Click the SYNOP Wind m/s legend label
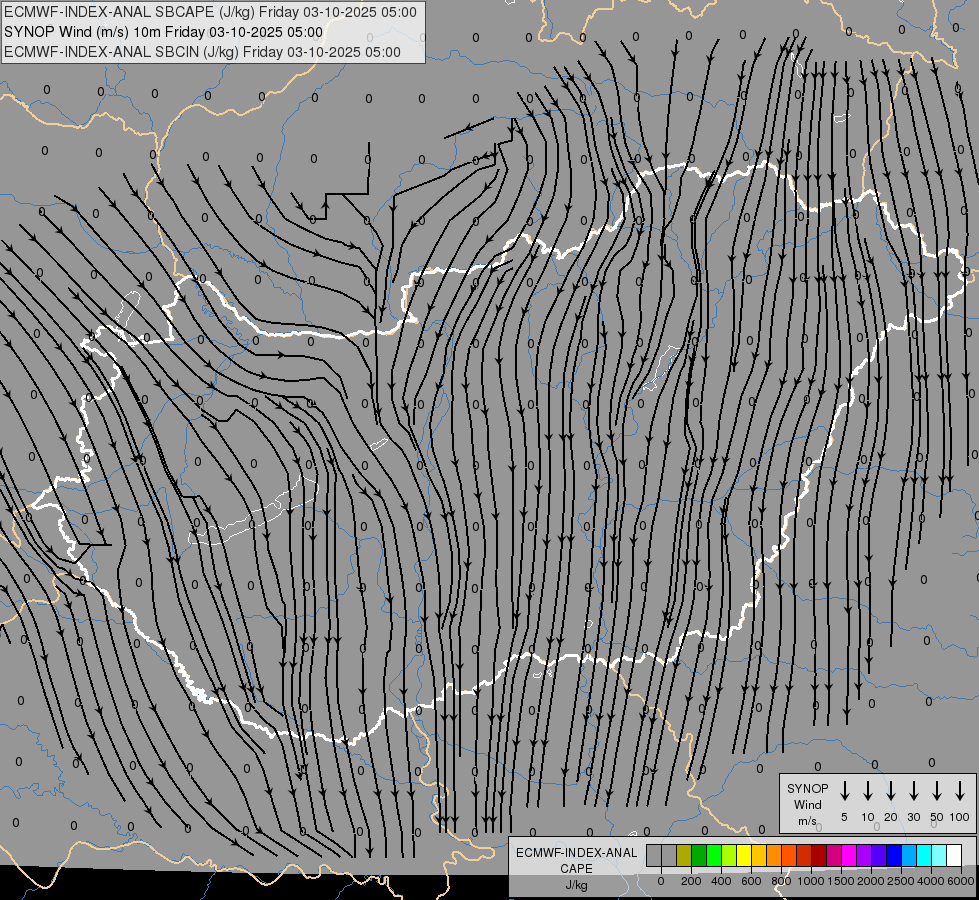 pos(807,804)
